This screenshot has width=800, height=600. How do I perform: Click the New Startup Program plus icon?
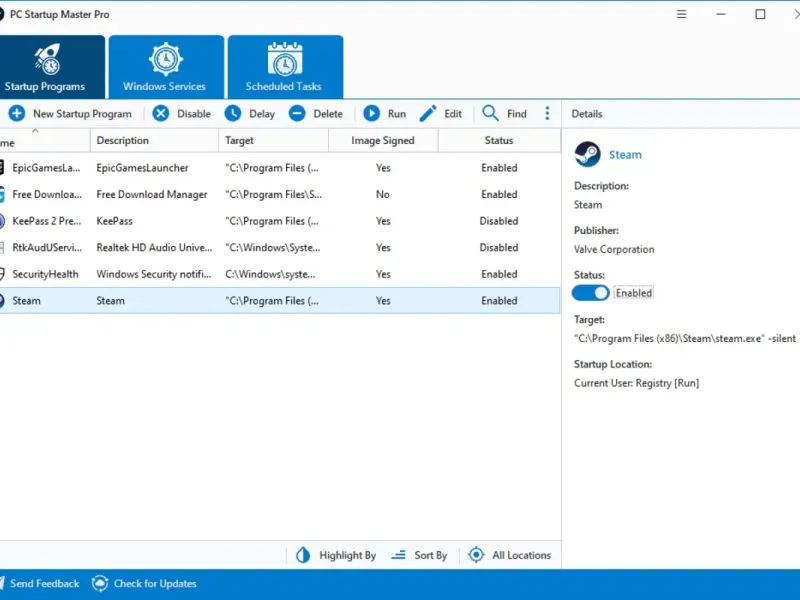(x=16, y=114)
